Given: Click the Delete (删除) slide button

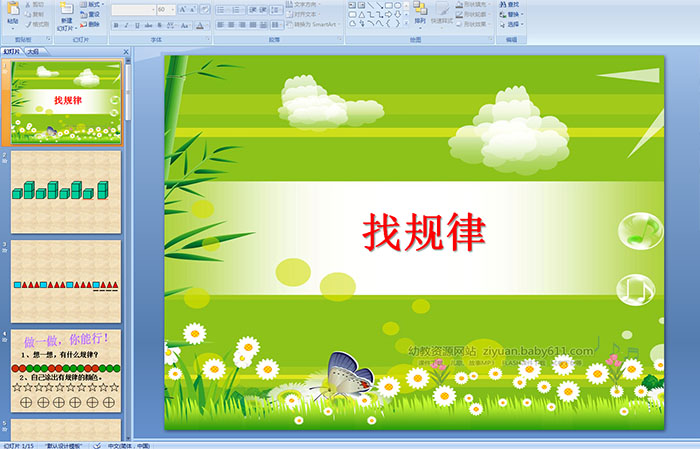Looking at the screenshot, I should pos(90,24).
